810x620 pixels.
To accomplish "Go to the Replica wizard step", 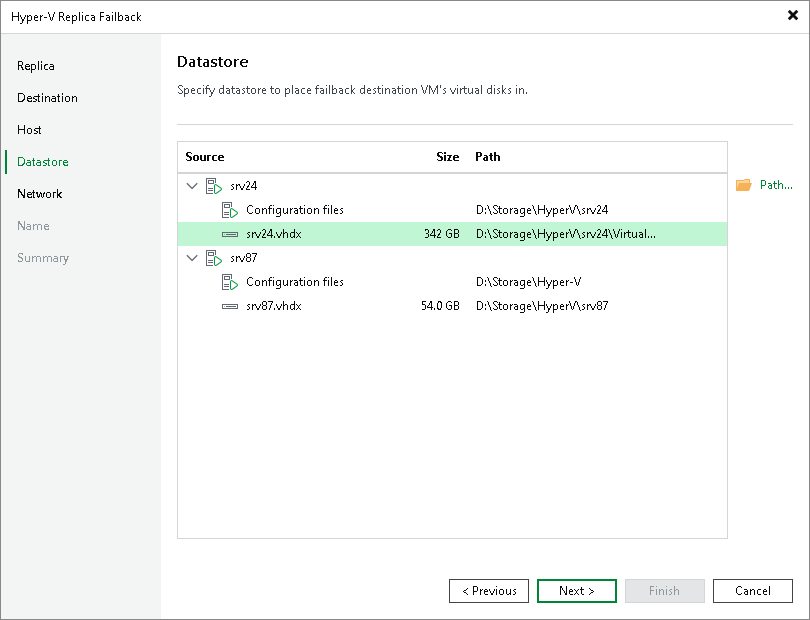I will [x=36, y=66].
